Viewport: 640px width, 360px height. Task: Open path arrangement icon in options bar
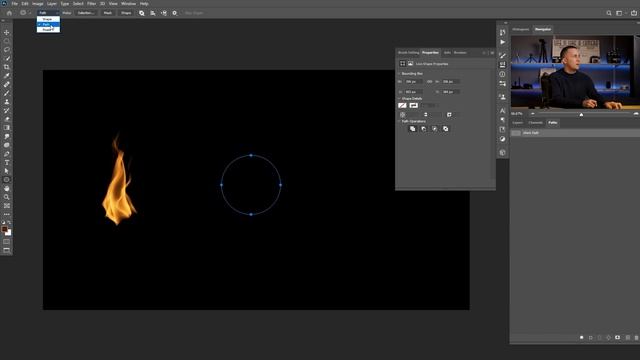[164, 13]
